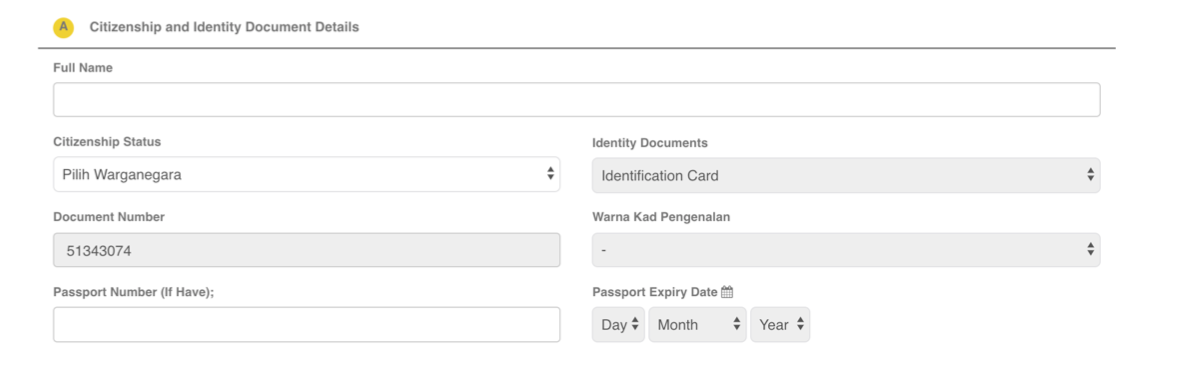The width and height of the screenshot is (1178, 382).
Task: Click the Passport Number (If Have) label
Action: (x=134, y=292)
